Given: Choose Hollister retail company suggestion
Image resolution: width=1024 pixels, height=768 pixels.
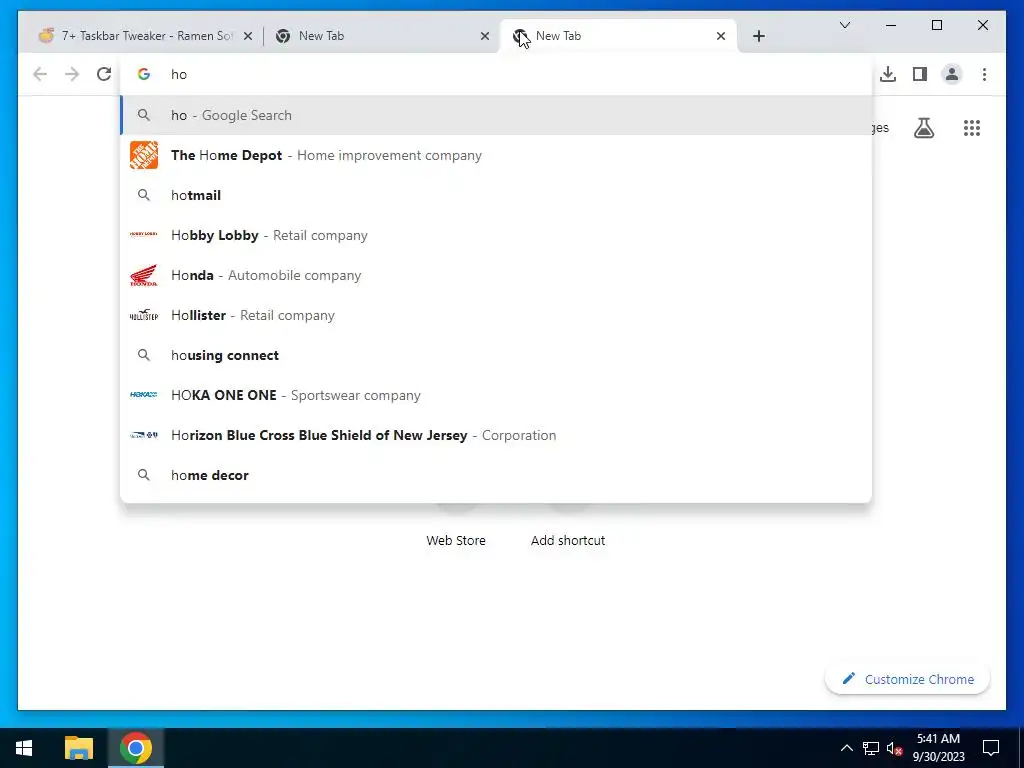Looking at the screenshot, I should pyautogui.click(x=496, y=315).
